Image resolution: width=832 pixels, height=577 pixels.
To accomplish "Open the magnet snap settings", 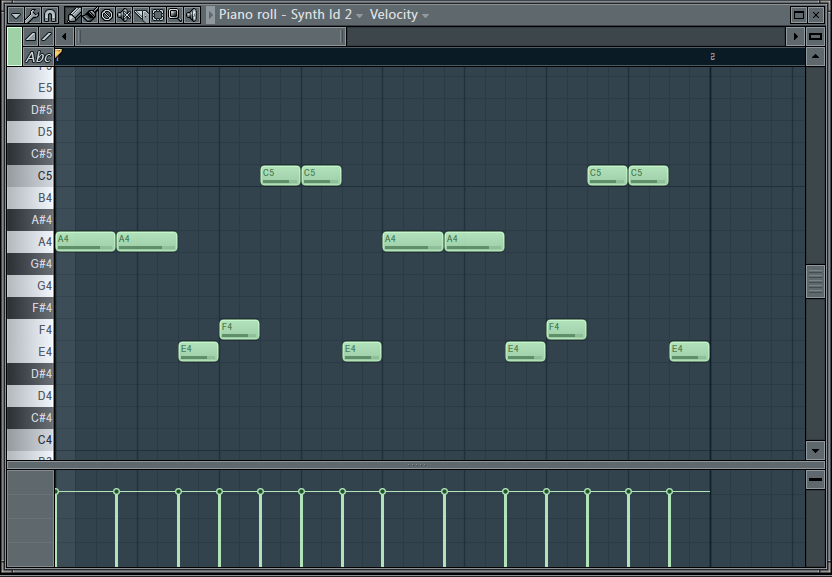I will point(50,15).
